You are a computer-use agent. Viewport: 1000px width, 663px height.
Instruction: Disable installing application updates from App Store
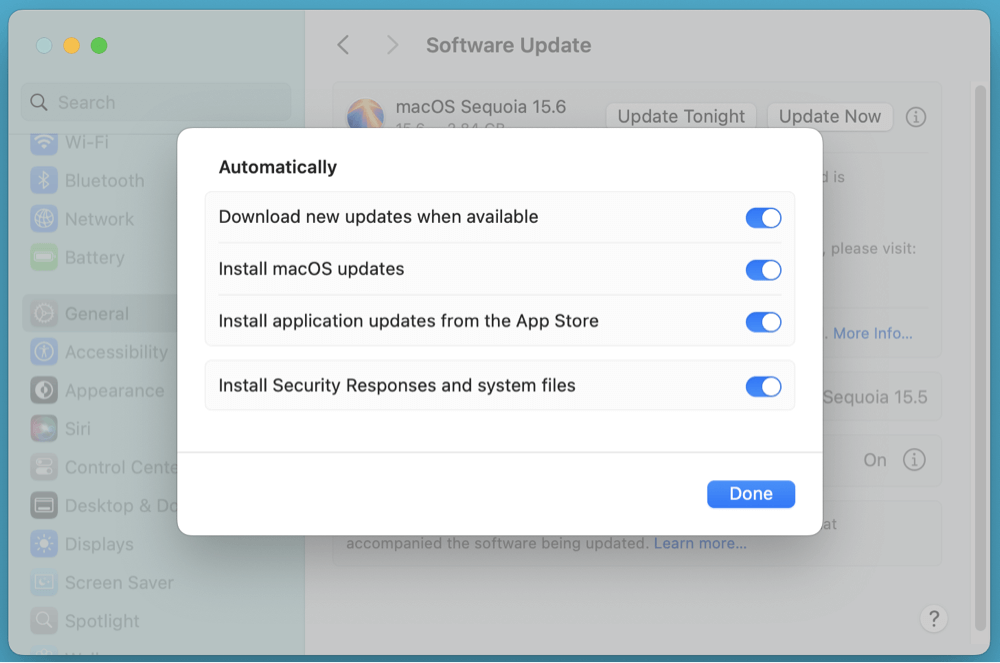(x=763, y=322)
